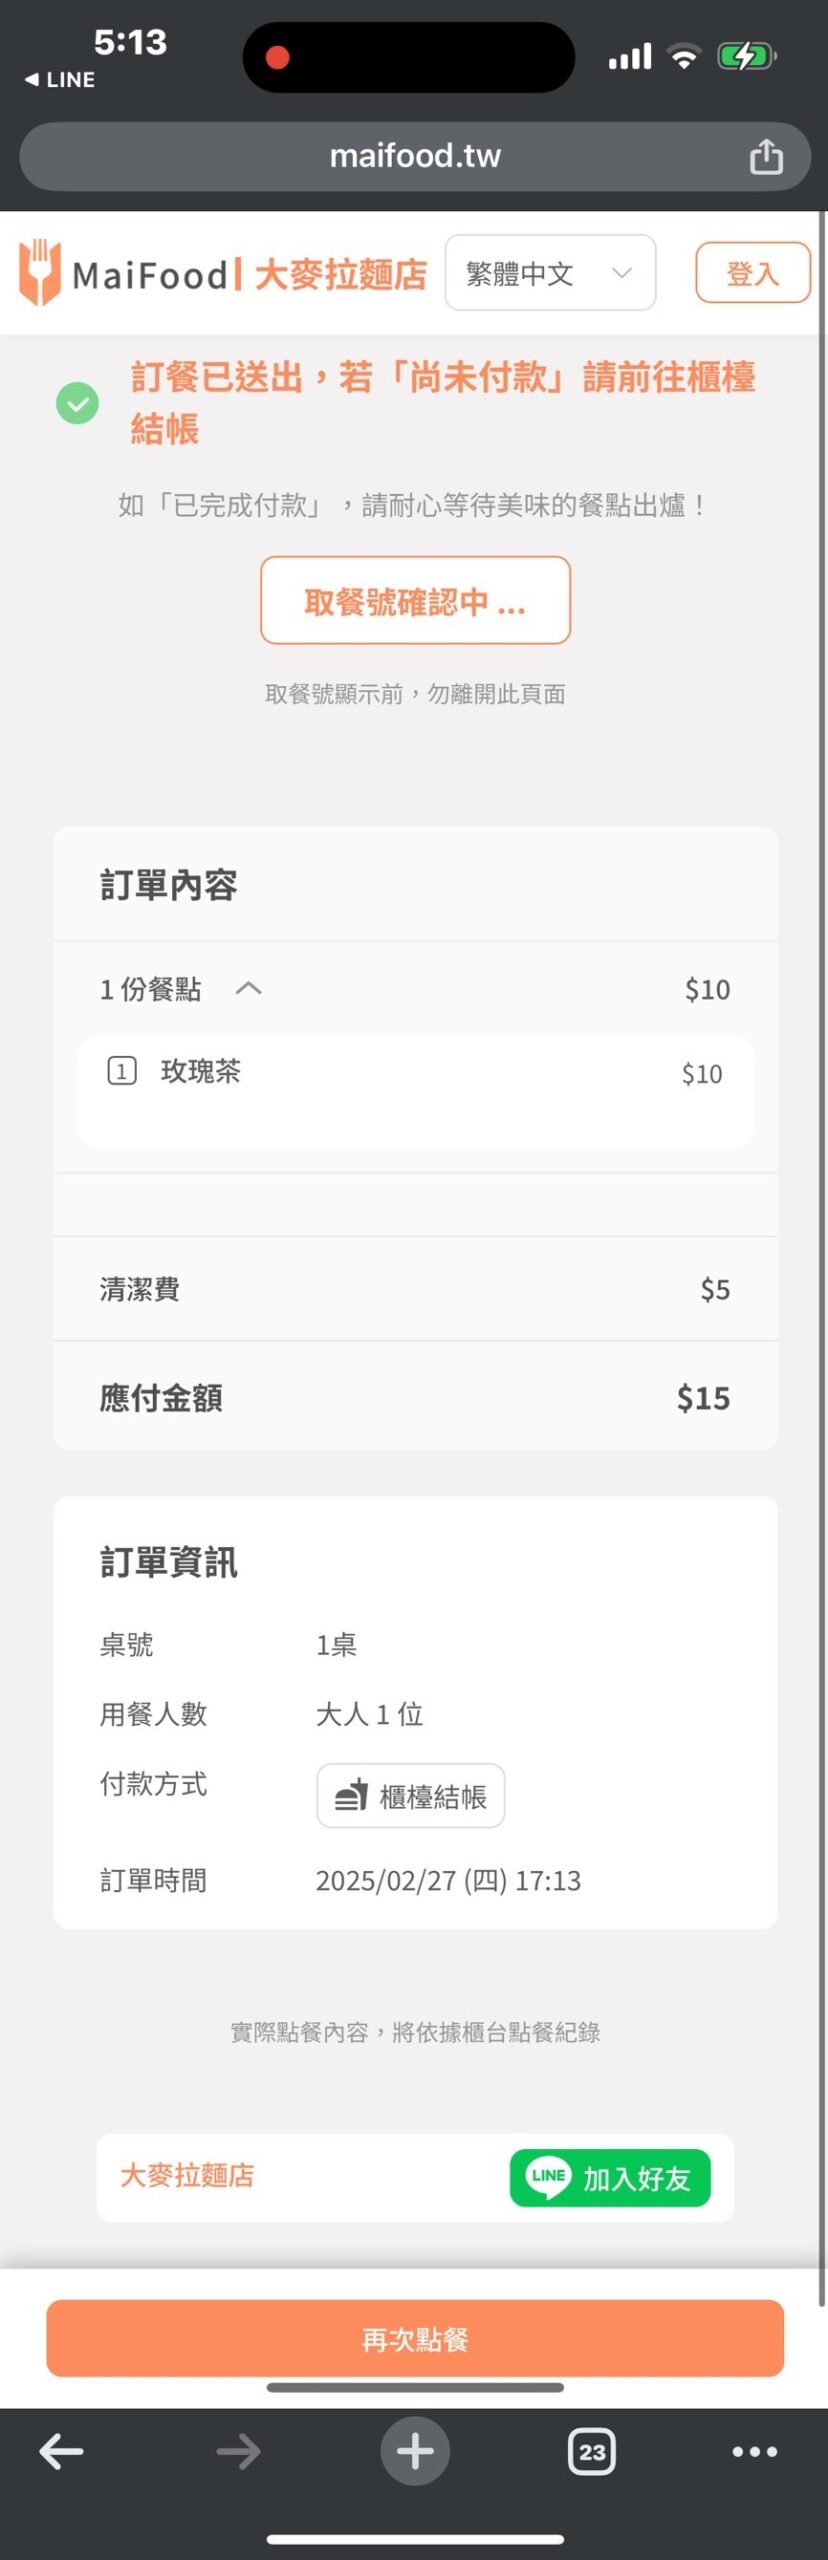Screen dimensions: 828x2560
Task: Tap the 櫃檯結帳 payment method chip
Action: (410, 1796)
